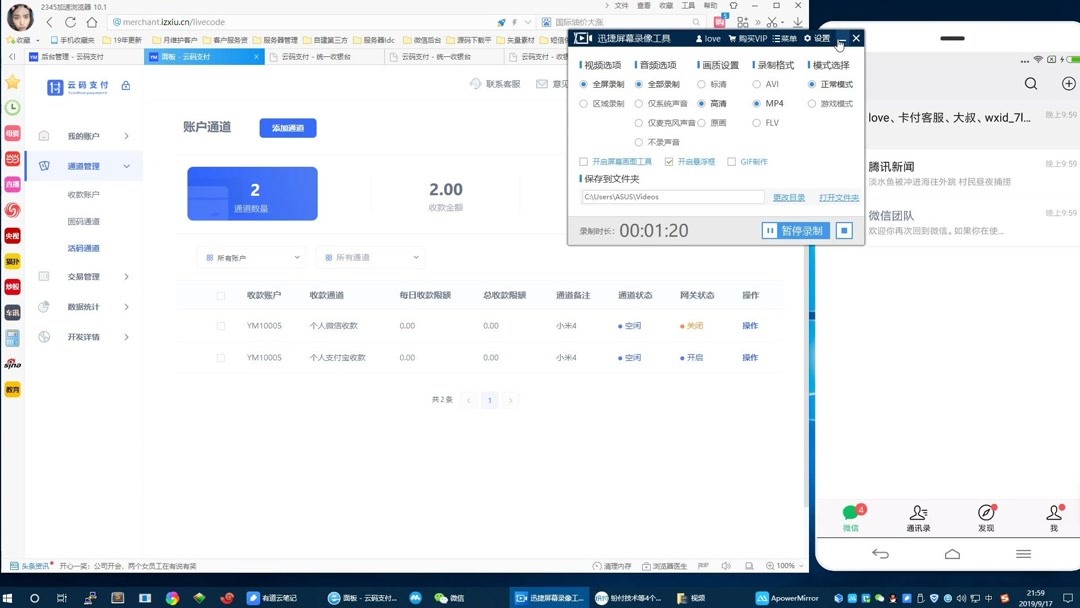Click the 暂停录制 pause button
The width and height of the screenshot is (1080, 608).
pyautogui.click(x=794, y=230)
